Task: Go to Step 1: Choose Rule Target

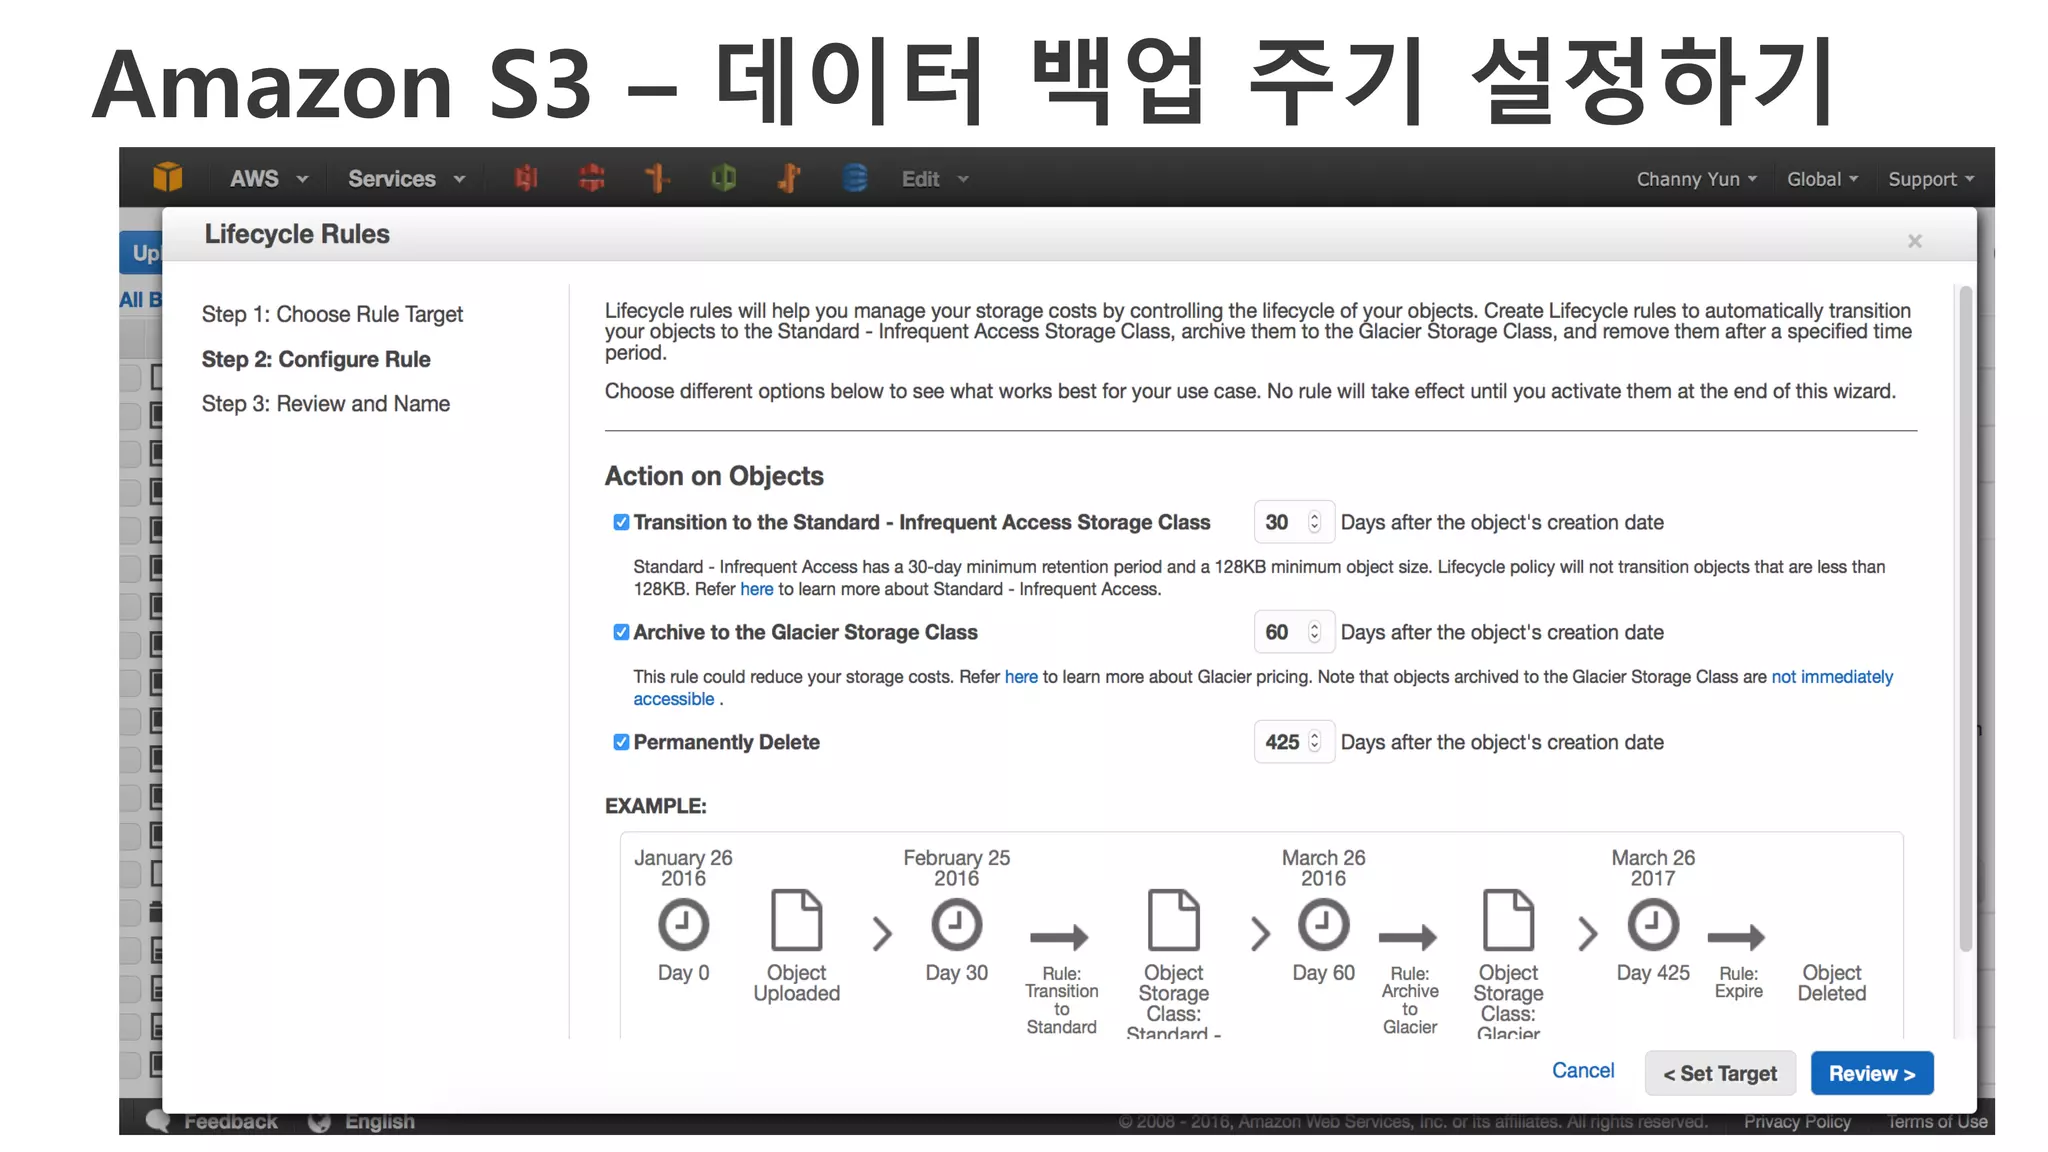Action: click(x=332, y=314)
